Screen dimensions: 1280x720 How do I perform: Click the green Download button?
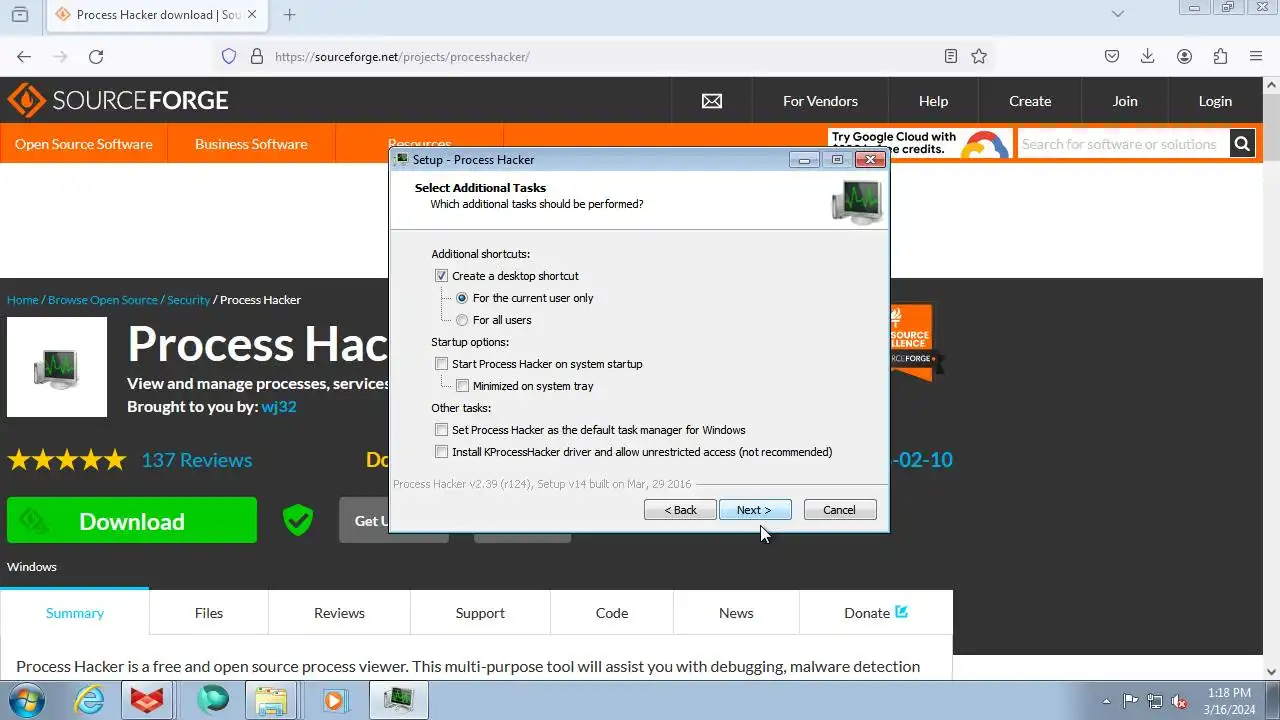pos(132,520)
